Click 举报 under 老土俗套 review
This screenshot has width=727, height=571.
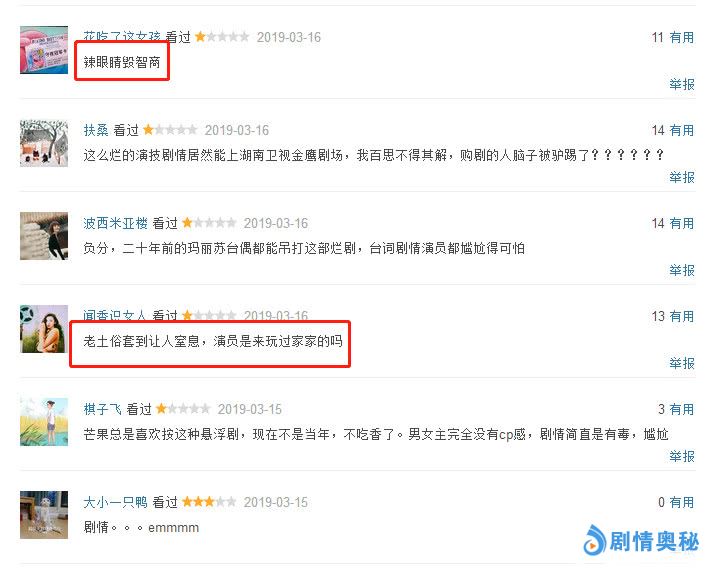click(x=682, y=363)
